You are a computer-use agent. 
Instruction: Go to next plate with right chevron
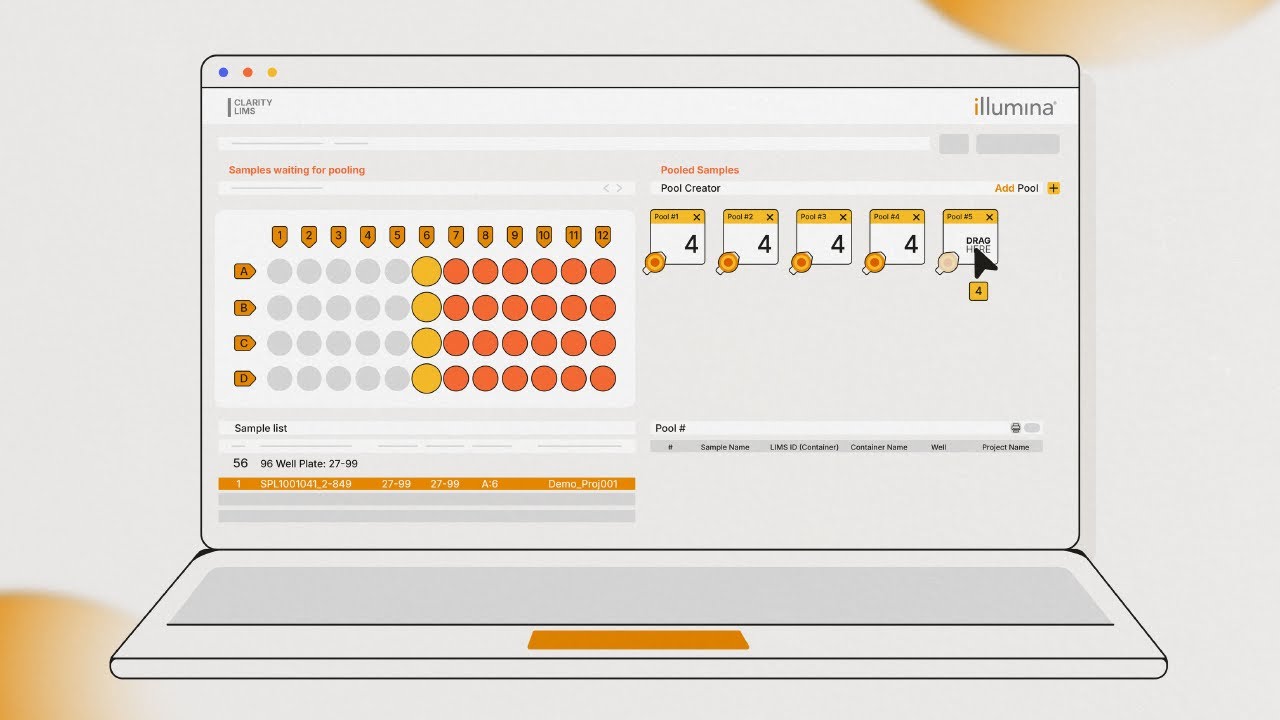point(619,188)
